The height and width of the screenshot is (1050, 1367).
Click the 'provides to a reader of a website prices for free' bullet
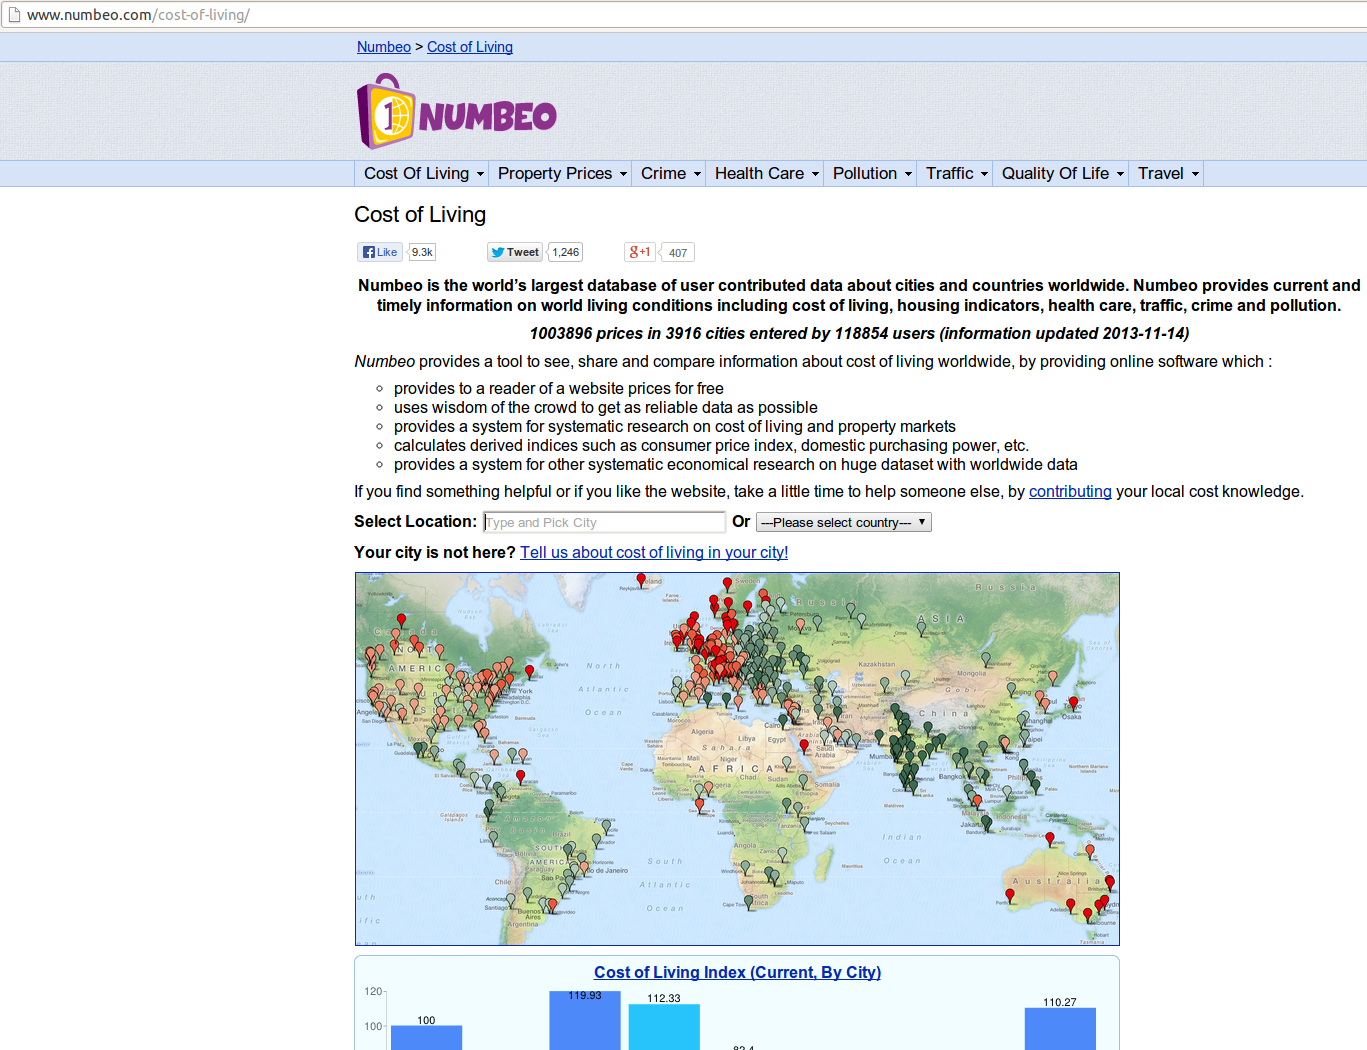(x=559, y=388)
